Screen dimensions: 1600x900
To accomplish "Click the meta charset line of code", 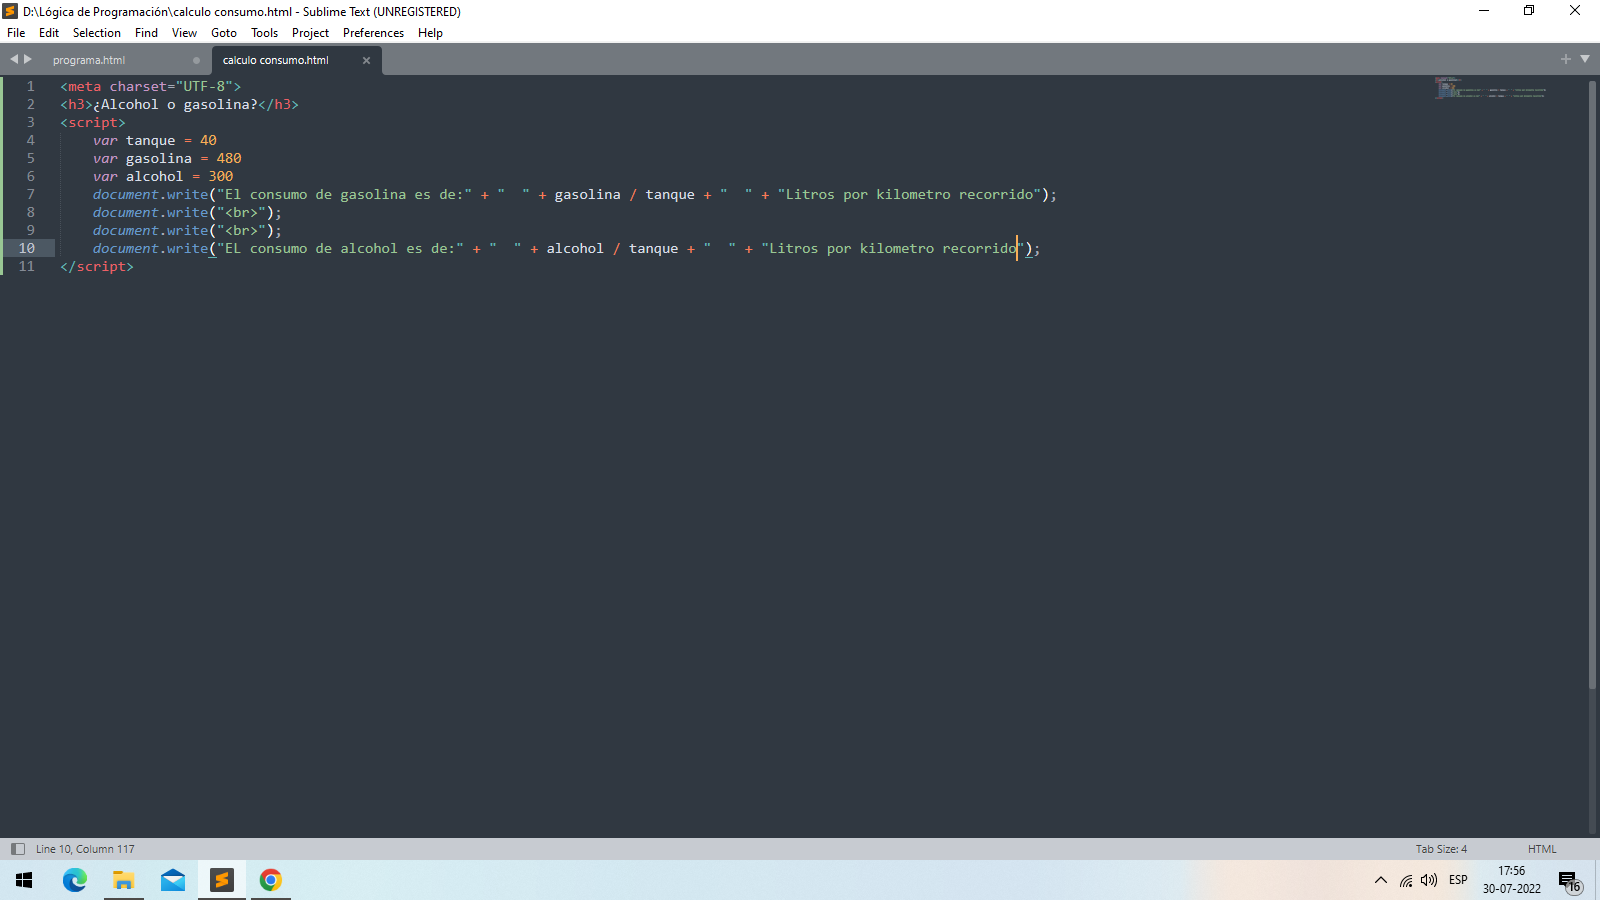I will tap(150, 86).
